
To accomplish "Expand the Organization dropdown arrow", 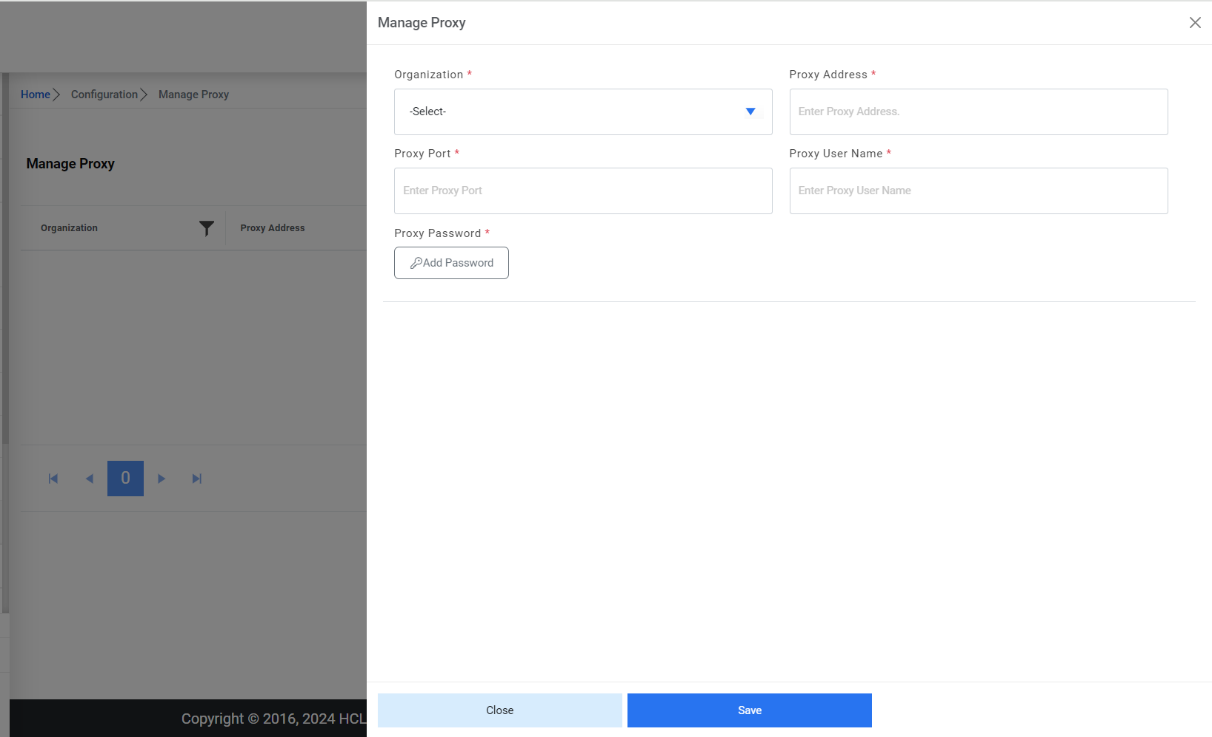I will 750,112.
